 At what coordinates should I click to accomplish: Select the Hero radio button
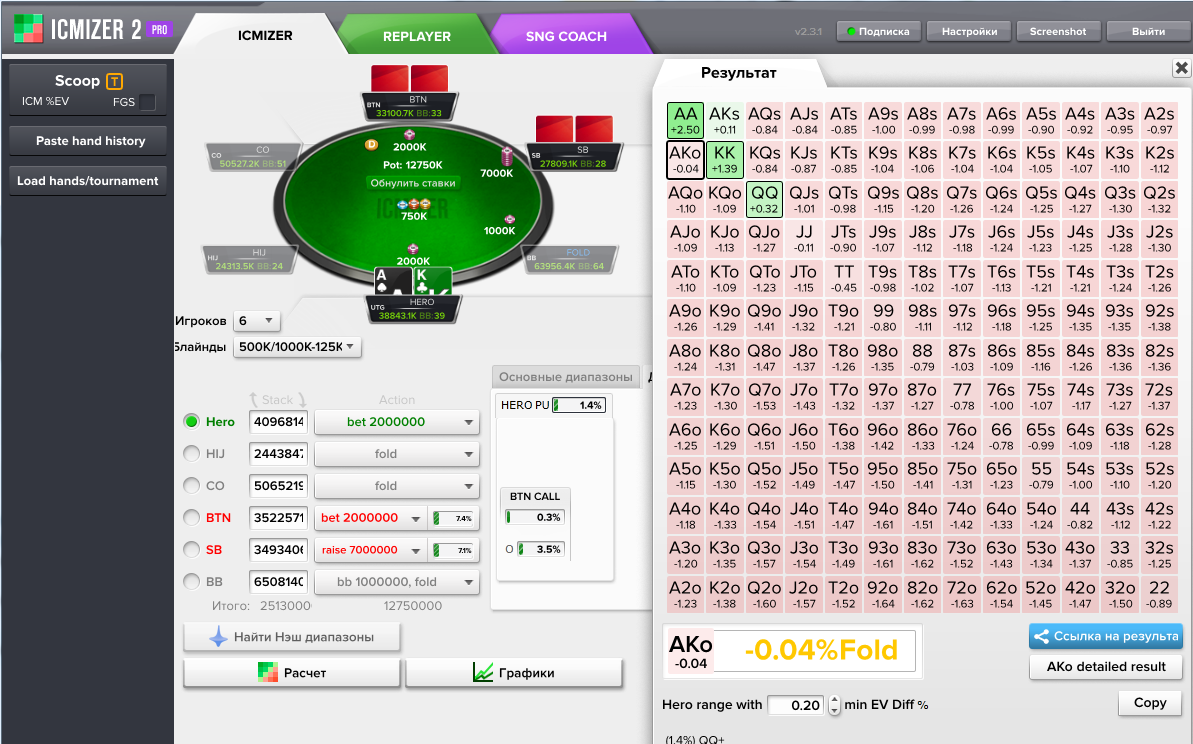click(192, 421)
